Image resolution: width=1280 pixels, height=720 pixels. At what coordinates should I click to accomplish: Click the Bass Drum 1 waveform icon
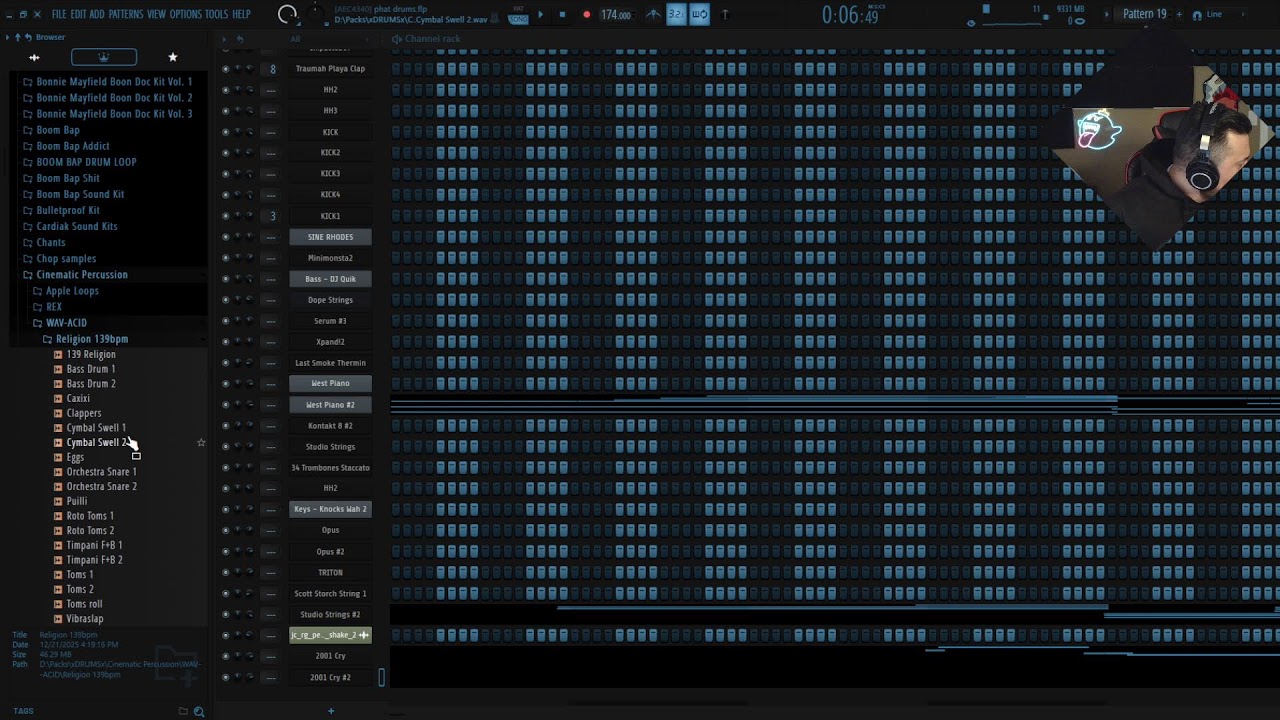tap(58, 369)
